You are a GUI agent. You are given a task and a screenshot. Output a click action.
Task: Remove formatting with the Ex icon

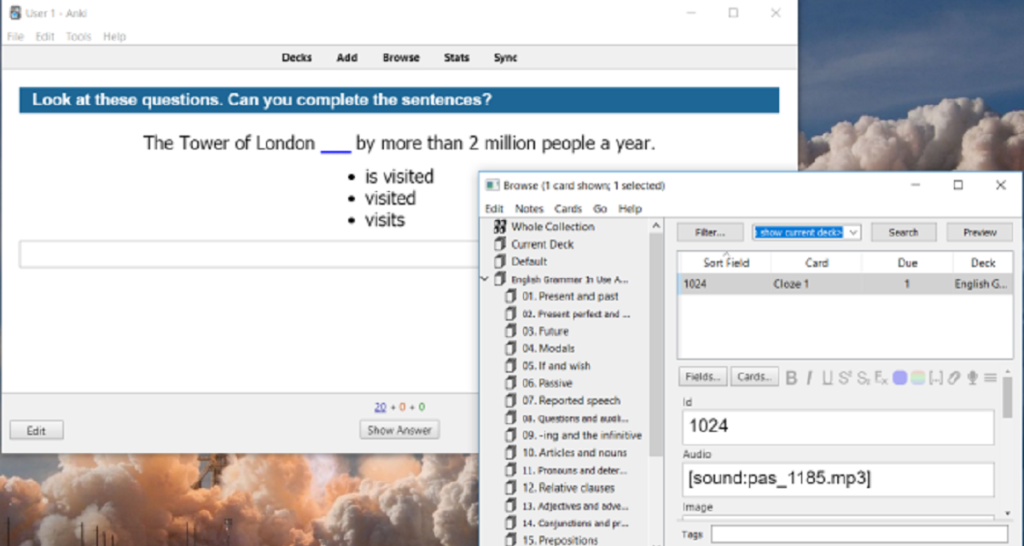coord(881,378)
